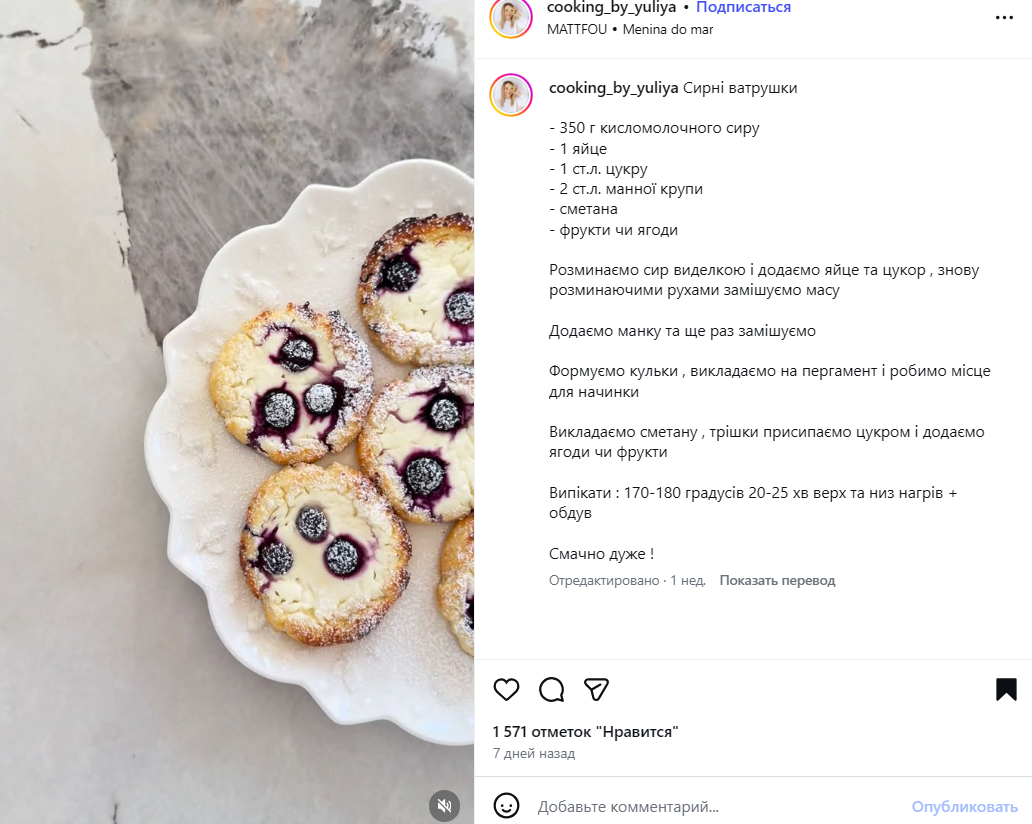View the 1 571 likes list
Screen dimensions: 1032x824
coord(585,732)
